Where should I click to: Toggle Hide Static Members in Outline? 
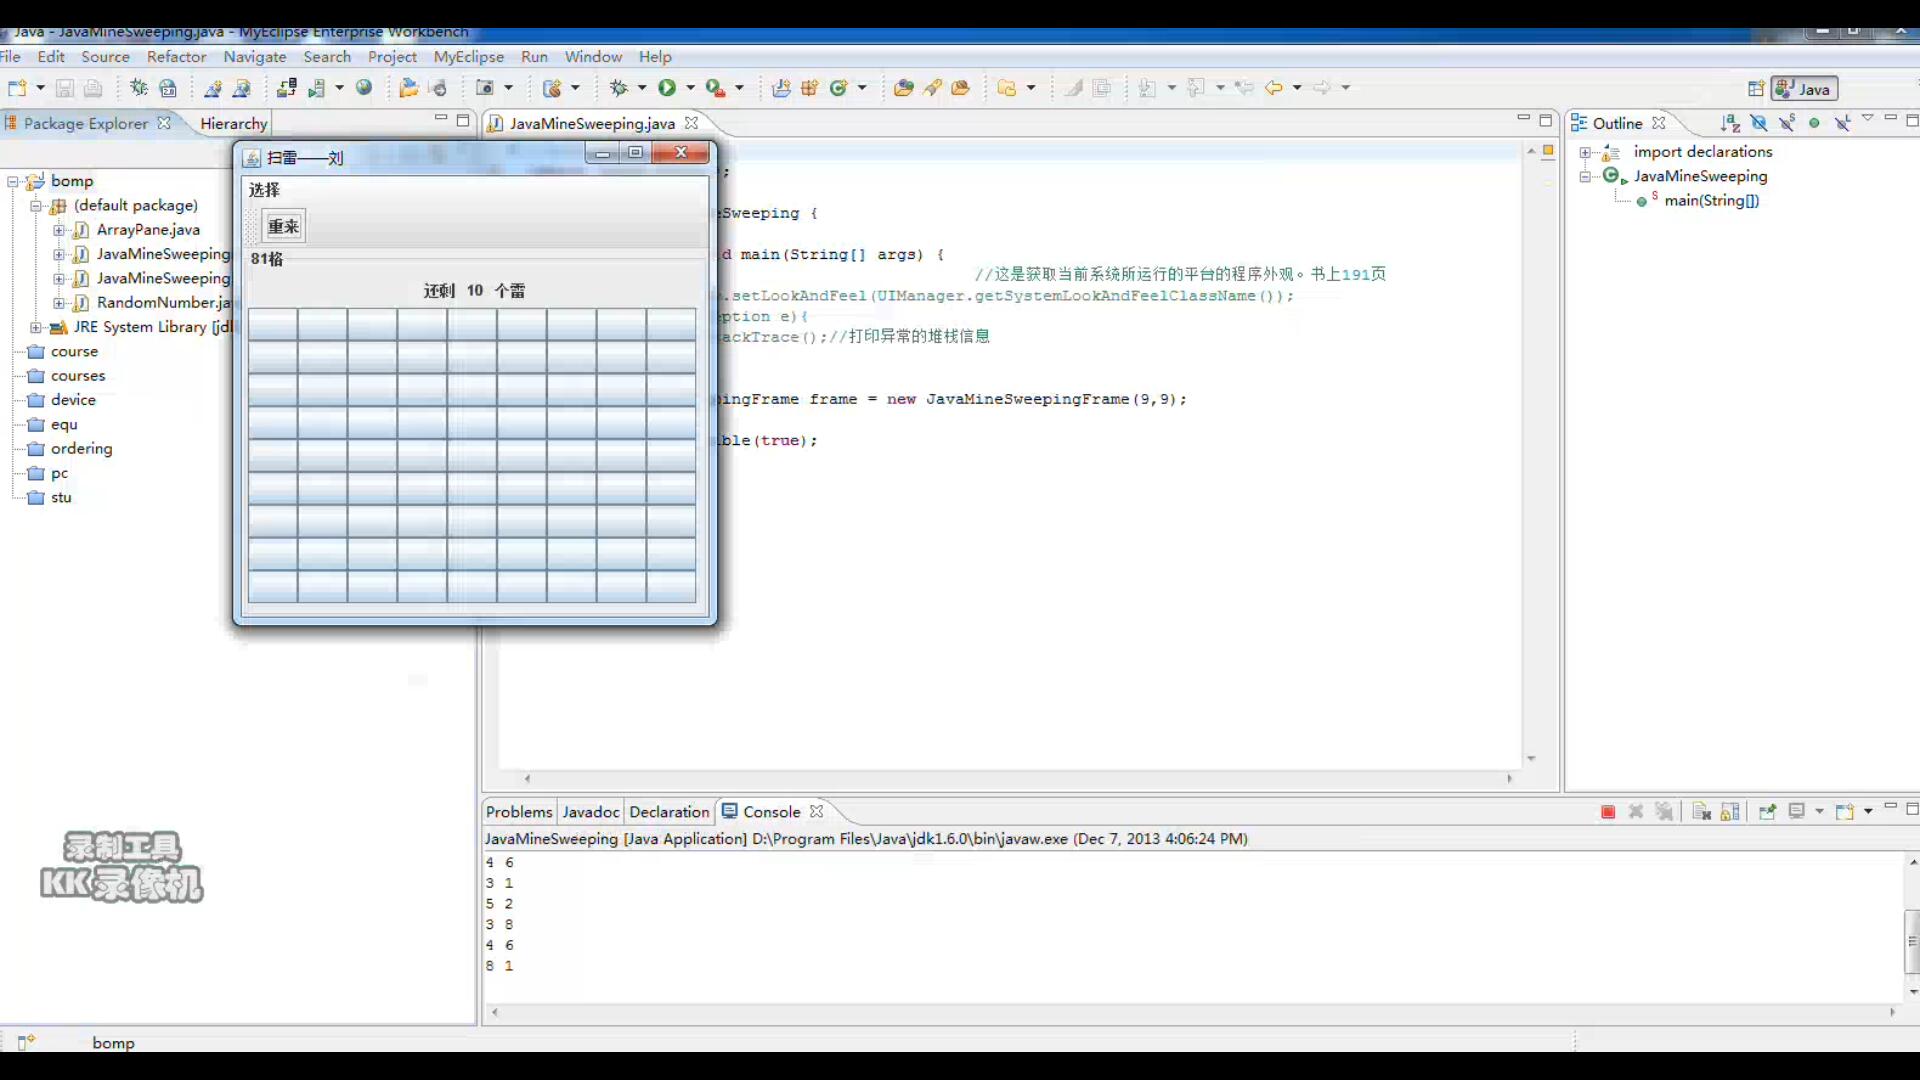[x=1786, y=123]
